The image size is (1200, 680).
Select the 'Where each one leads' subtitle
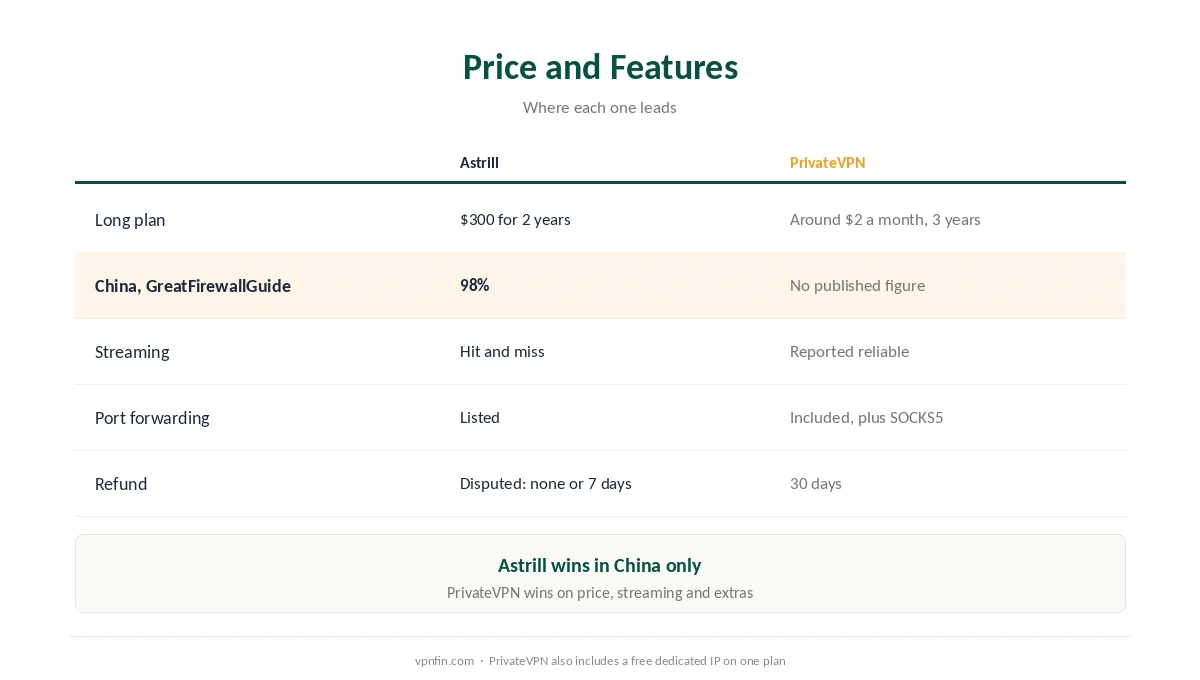coord(600,107)
